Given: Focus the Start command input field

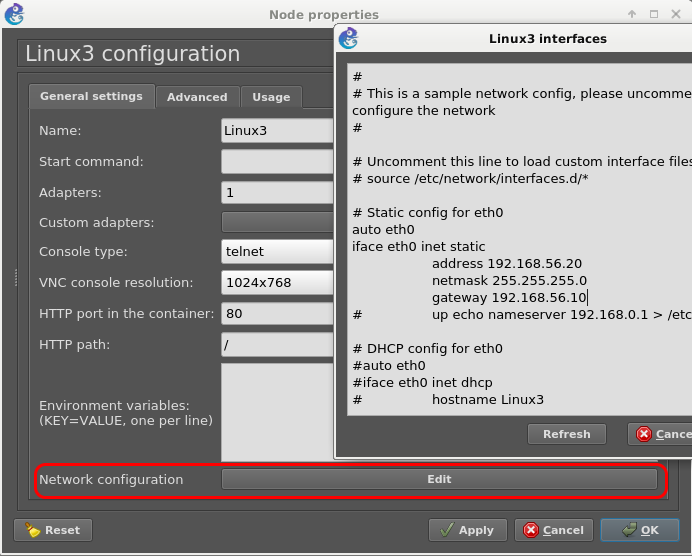Looking at the screenshot, I should pos(277,162).
